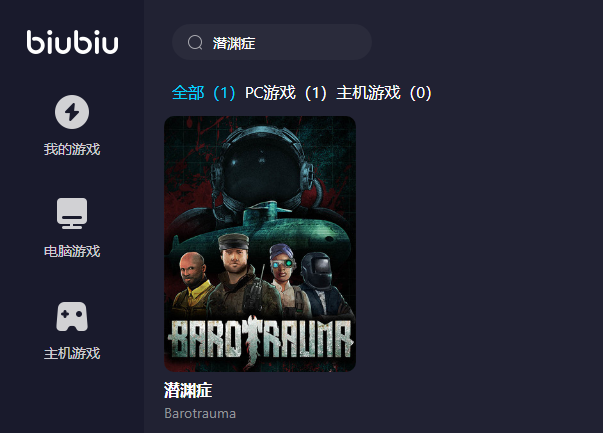Show the PC游戏 (1) results tab
603x433 pixels.
286,93
